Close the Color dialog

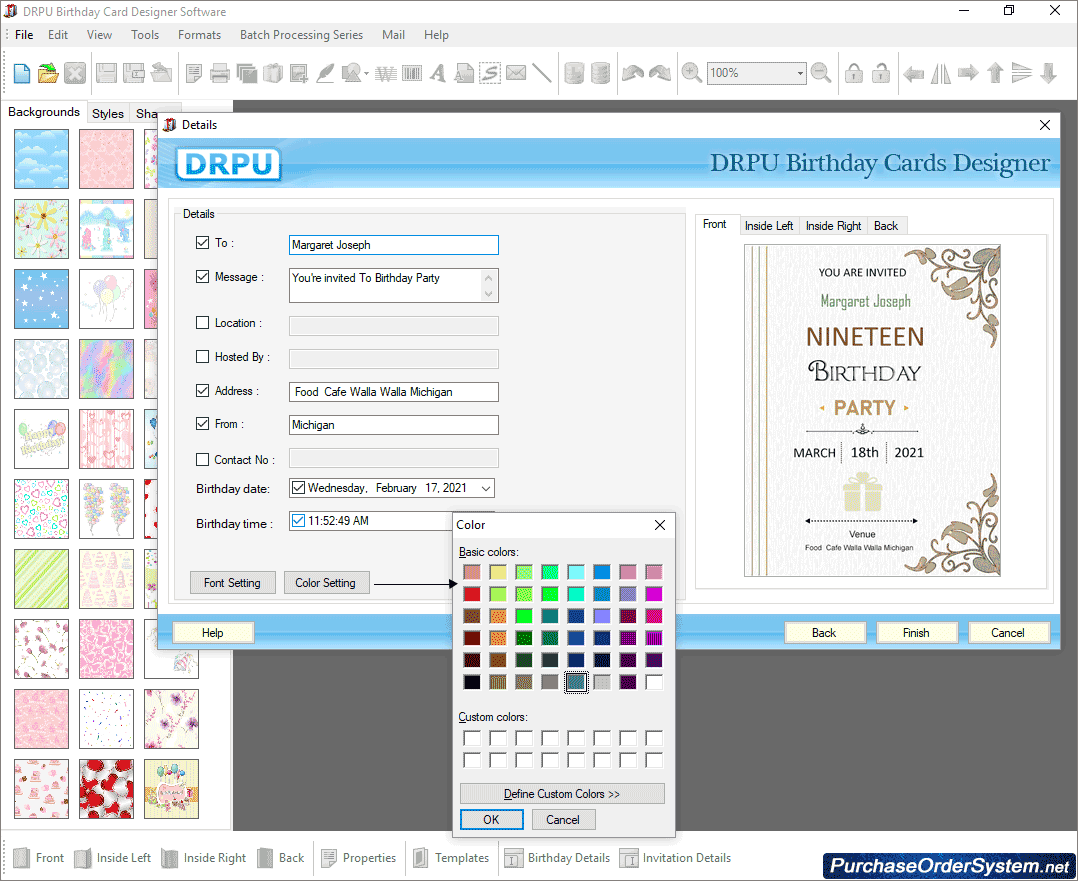(x=660, y=525)
